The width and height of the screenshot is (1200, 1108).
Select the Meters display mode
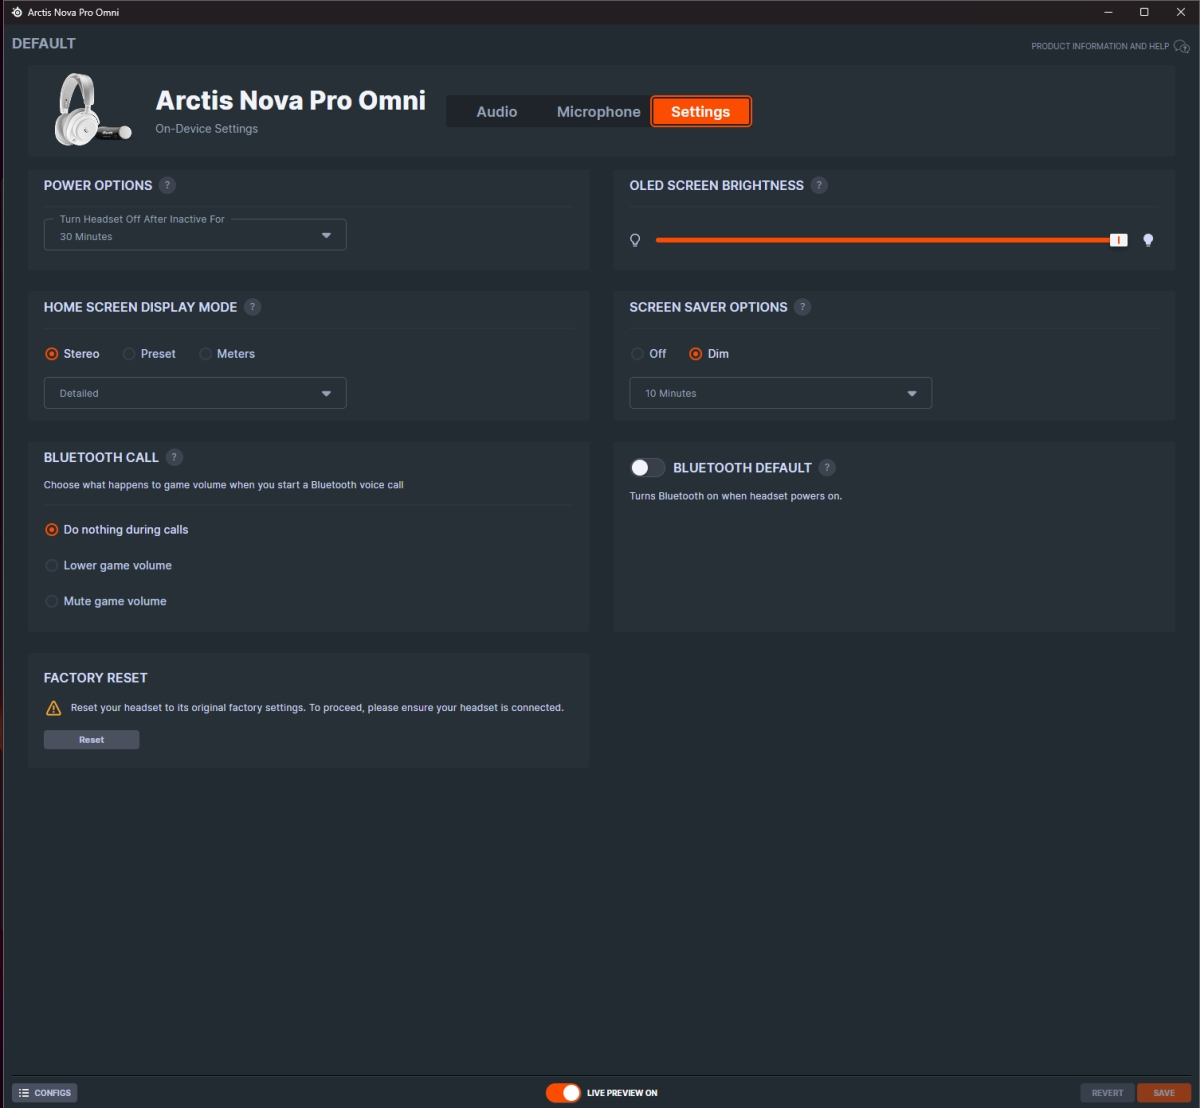tap(227, 354)
